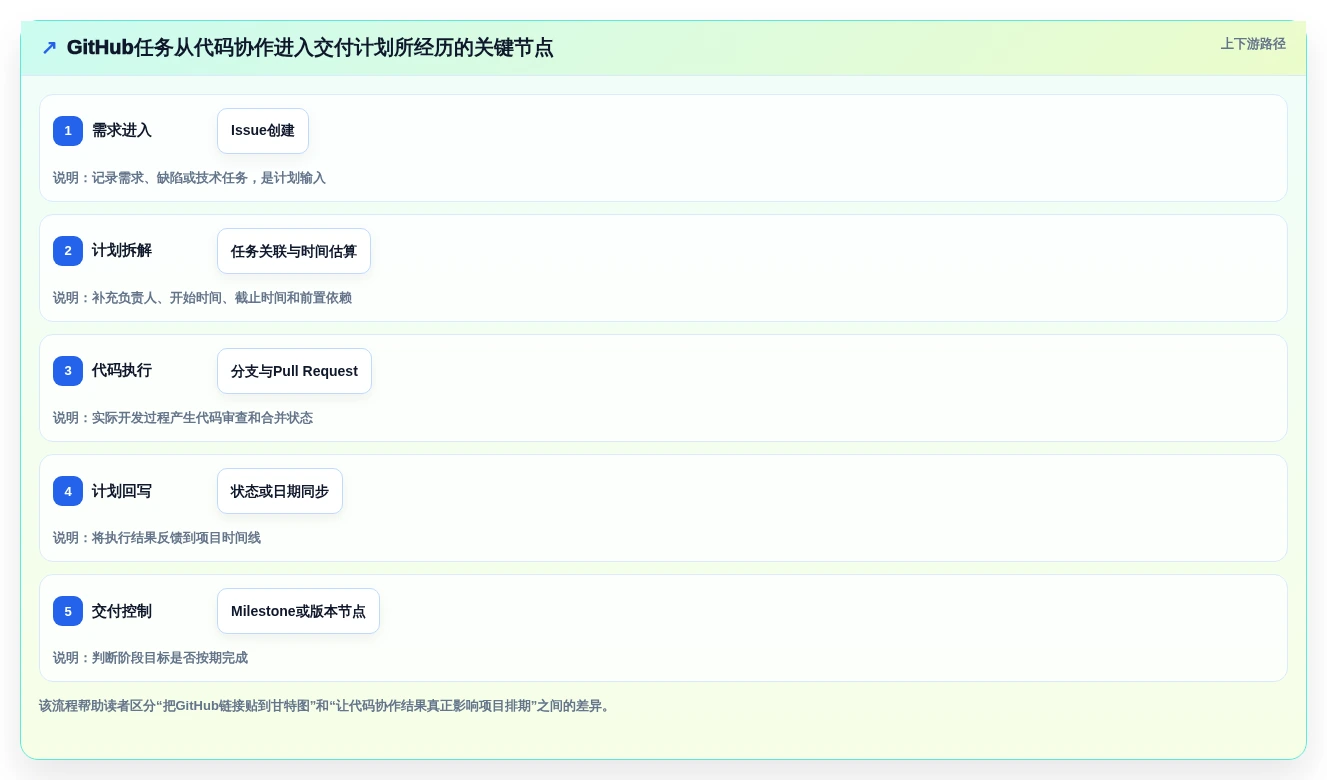Click the step 4 number badge
Image resolution: width=1327 pixels, height=780 pixels.
(x=68, y=491)
